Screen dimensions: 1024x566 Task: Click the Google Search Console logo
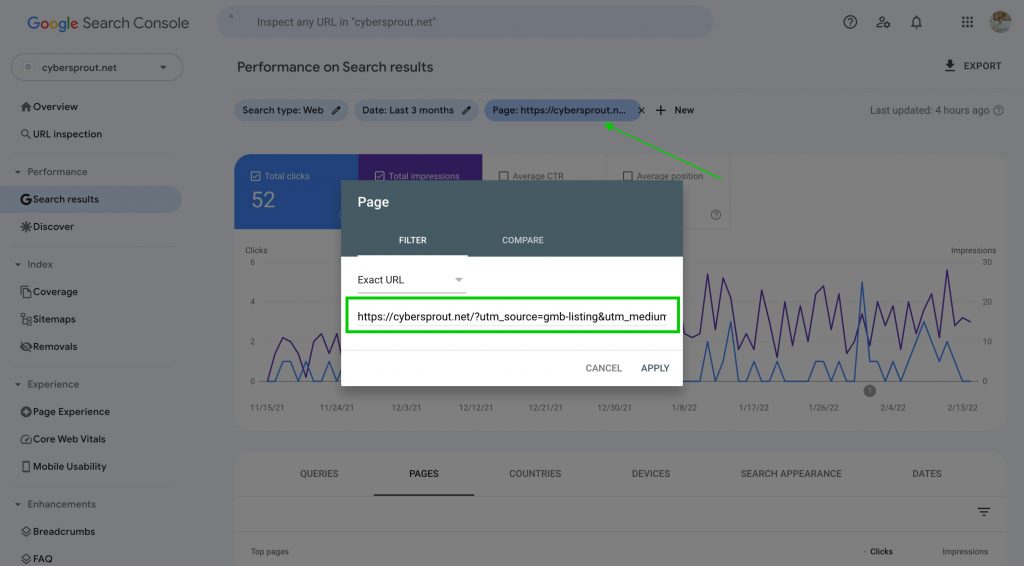click(x=108, y=23)
